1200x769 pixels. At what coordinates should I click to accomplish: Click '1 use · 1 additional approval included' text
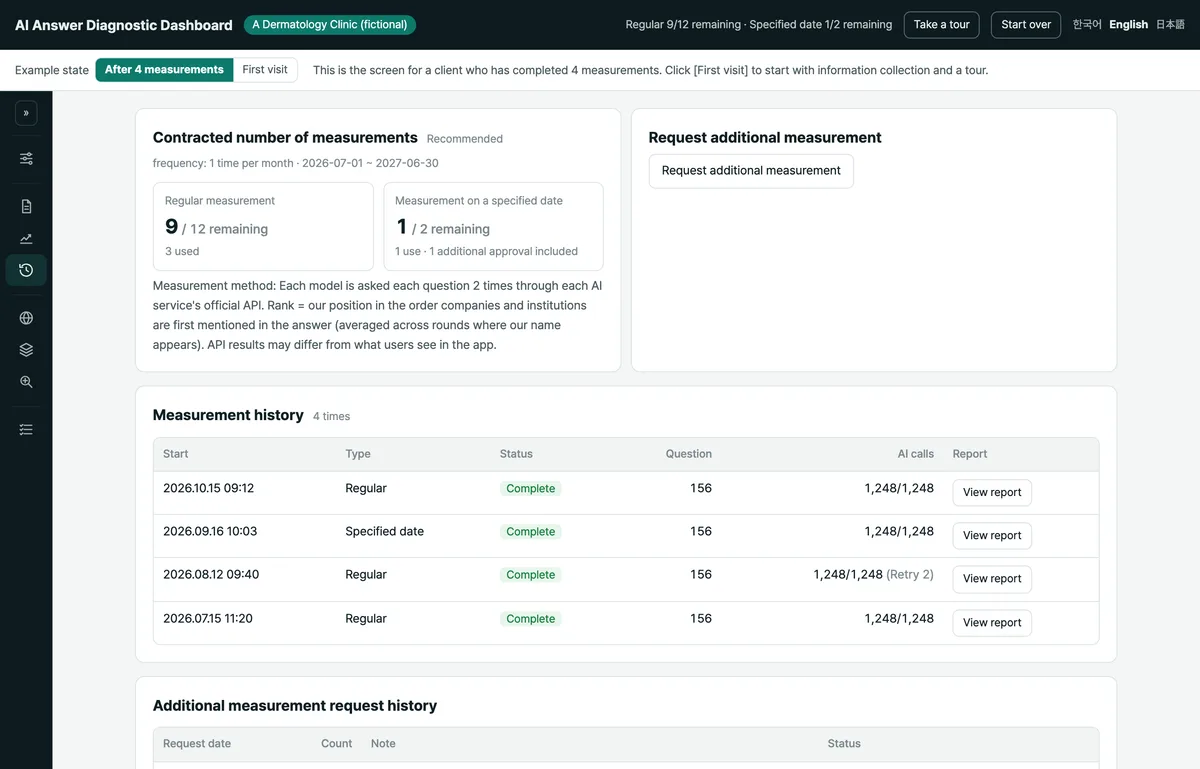click(x=486, y=252)
